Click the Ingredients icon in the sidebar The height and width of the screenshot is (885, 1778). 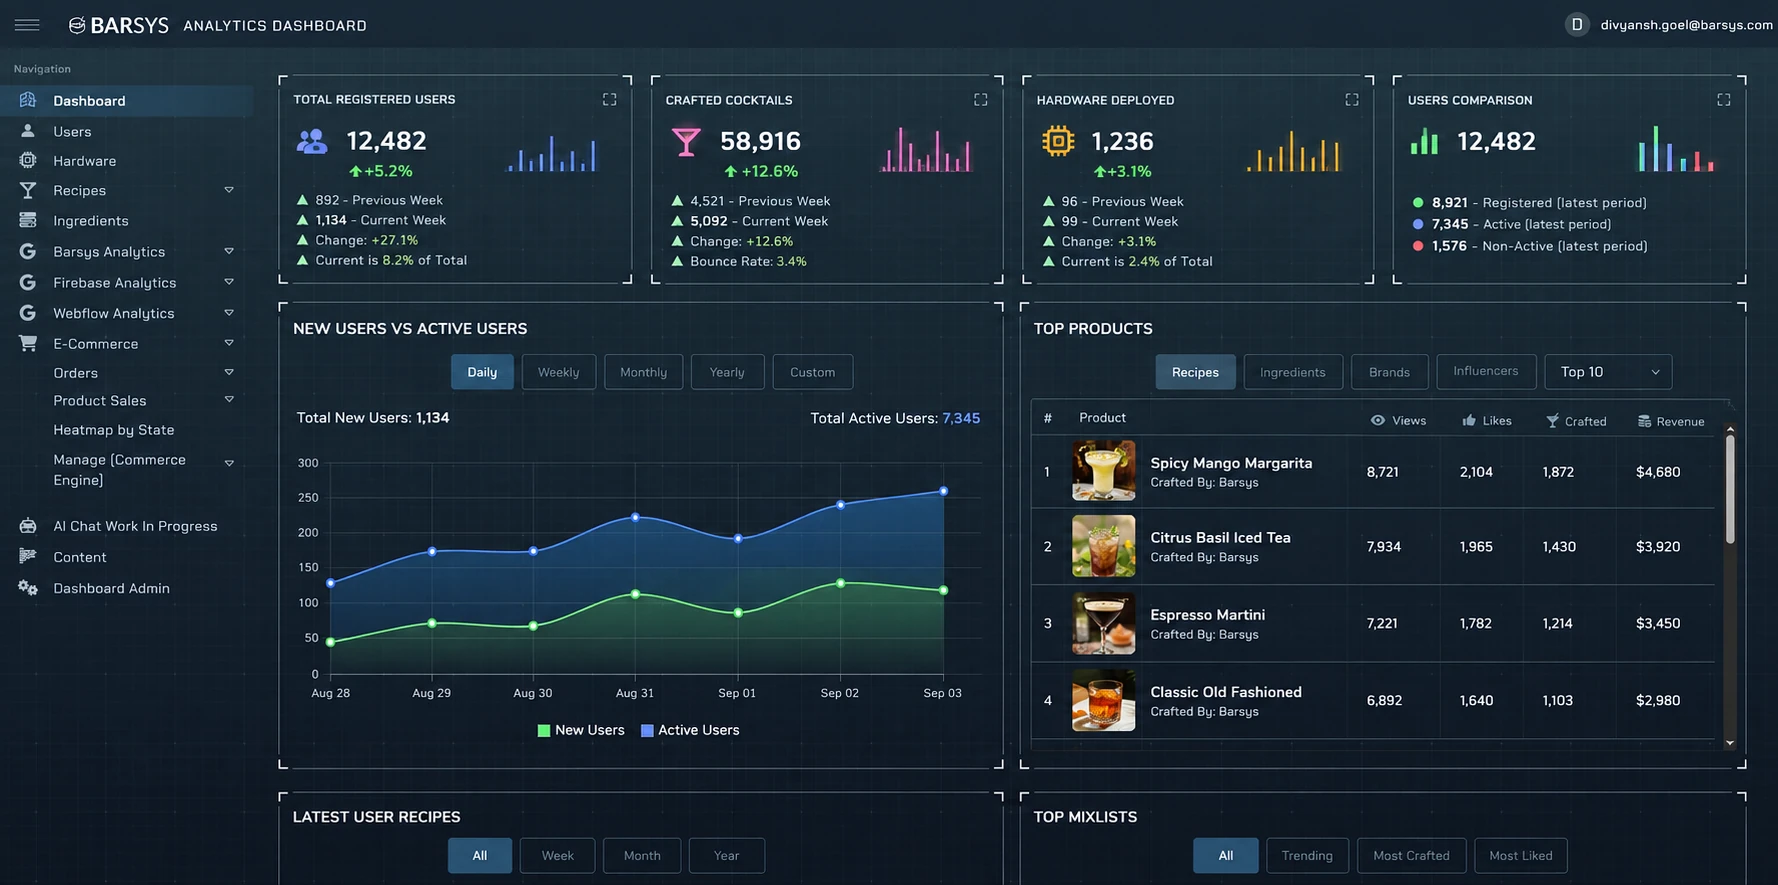[x=28, y=220]
